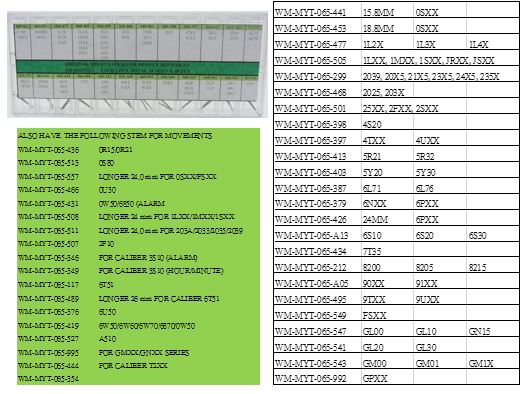Click the 7T35 cell
525x394 pixels.
387,249
